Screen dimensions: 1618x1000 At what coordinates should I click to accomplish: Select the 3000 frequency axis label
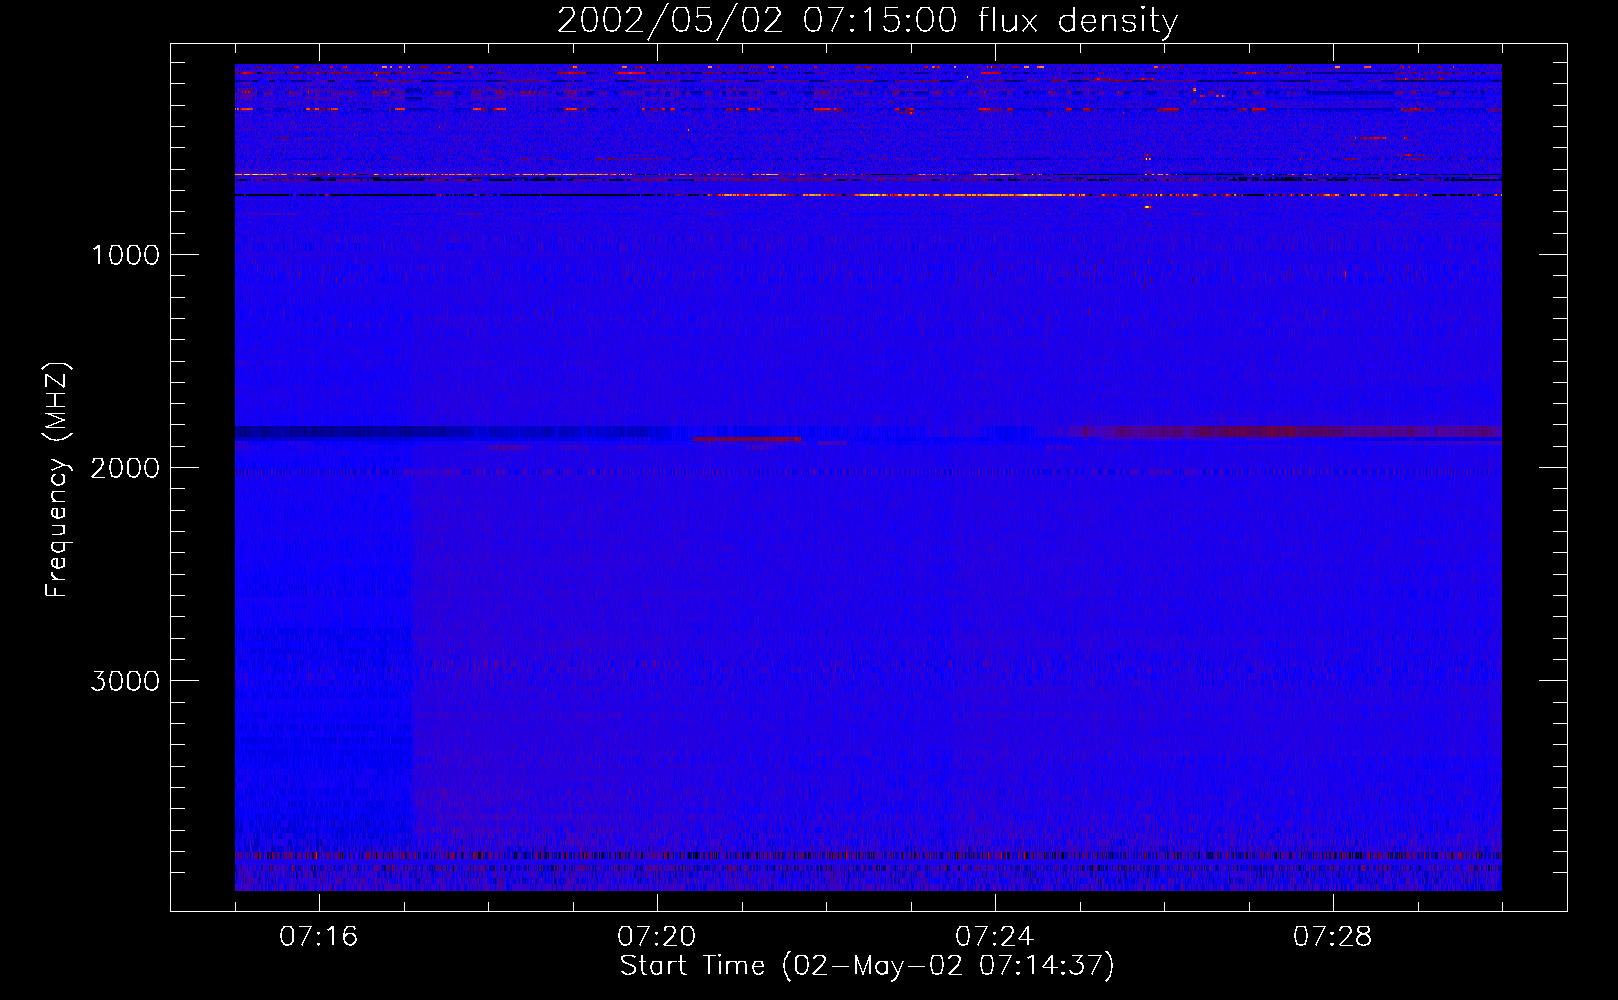(x=125, y=681)
